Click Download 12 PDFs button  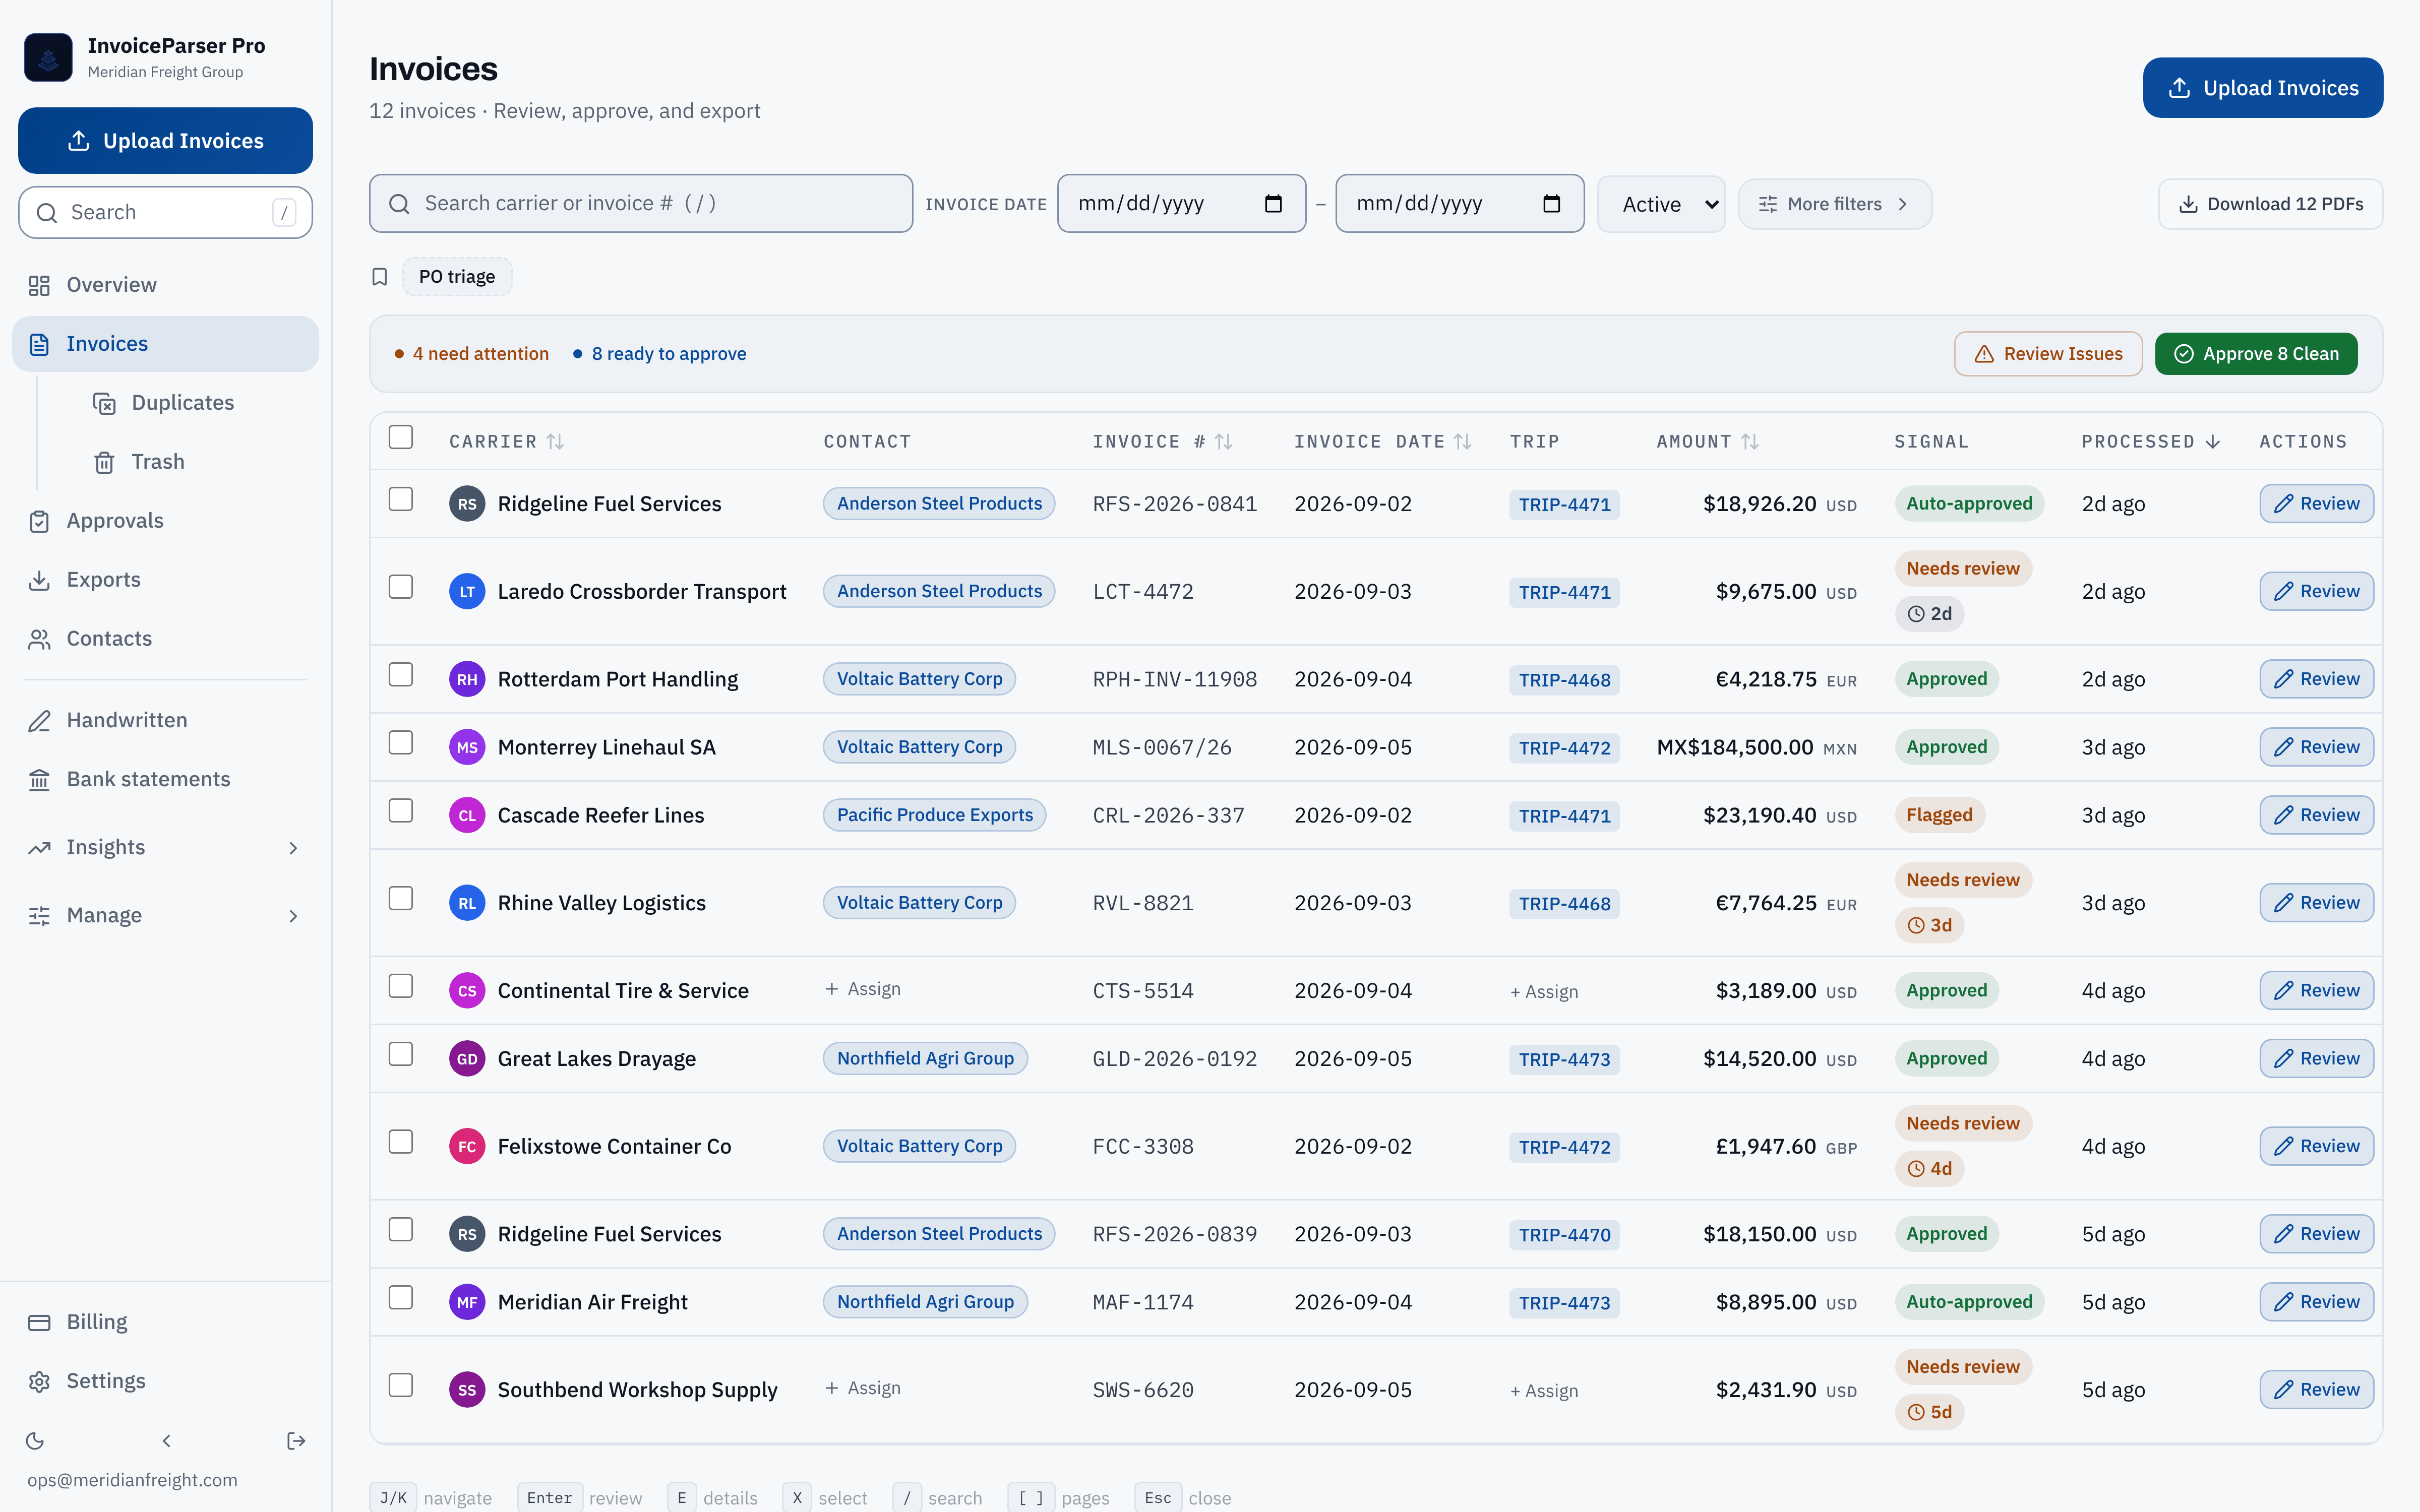[2270, 204]
